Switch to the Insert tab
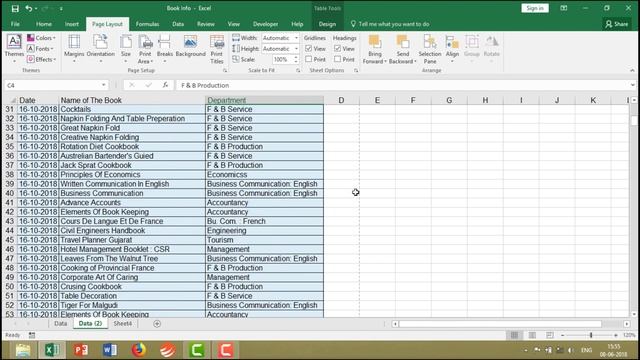 coord(71,24)
